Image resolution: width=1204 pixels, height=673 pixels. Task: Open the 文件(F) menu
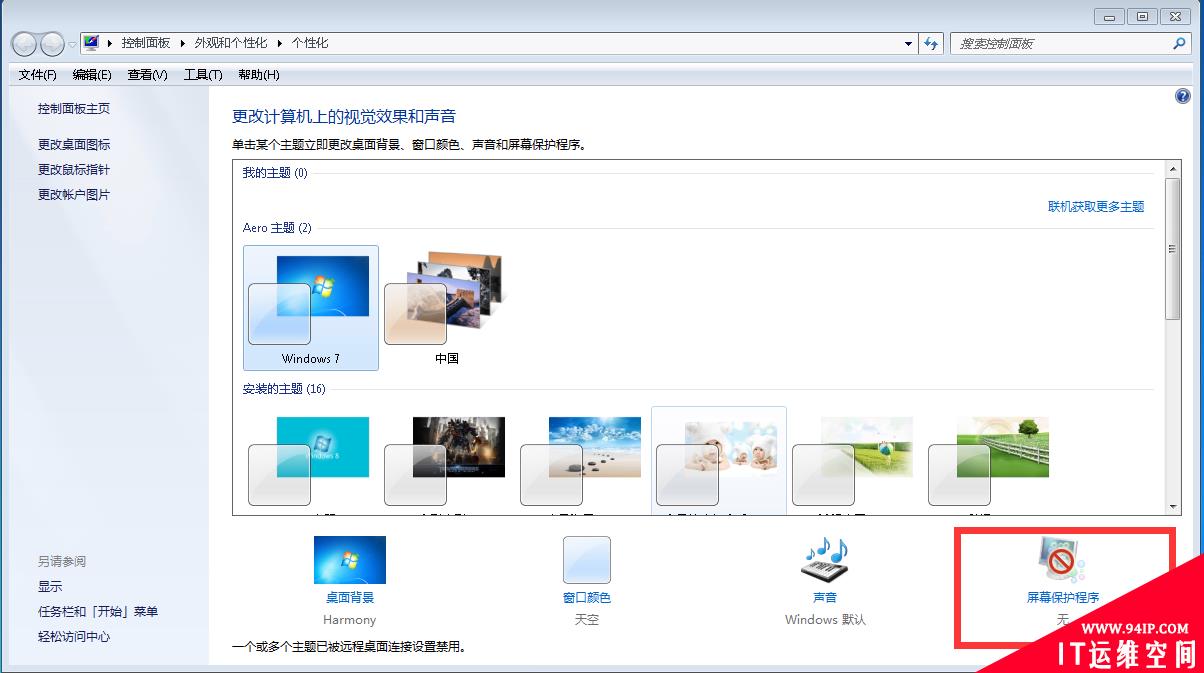(37, 75)
